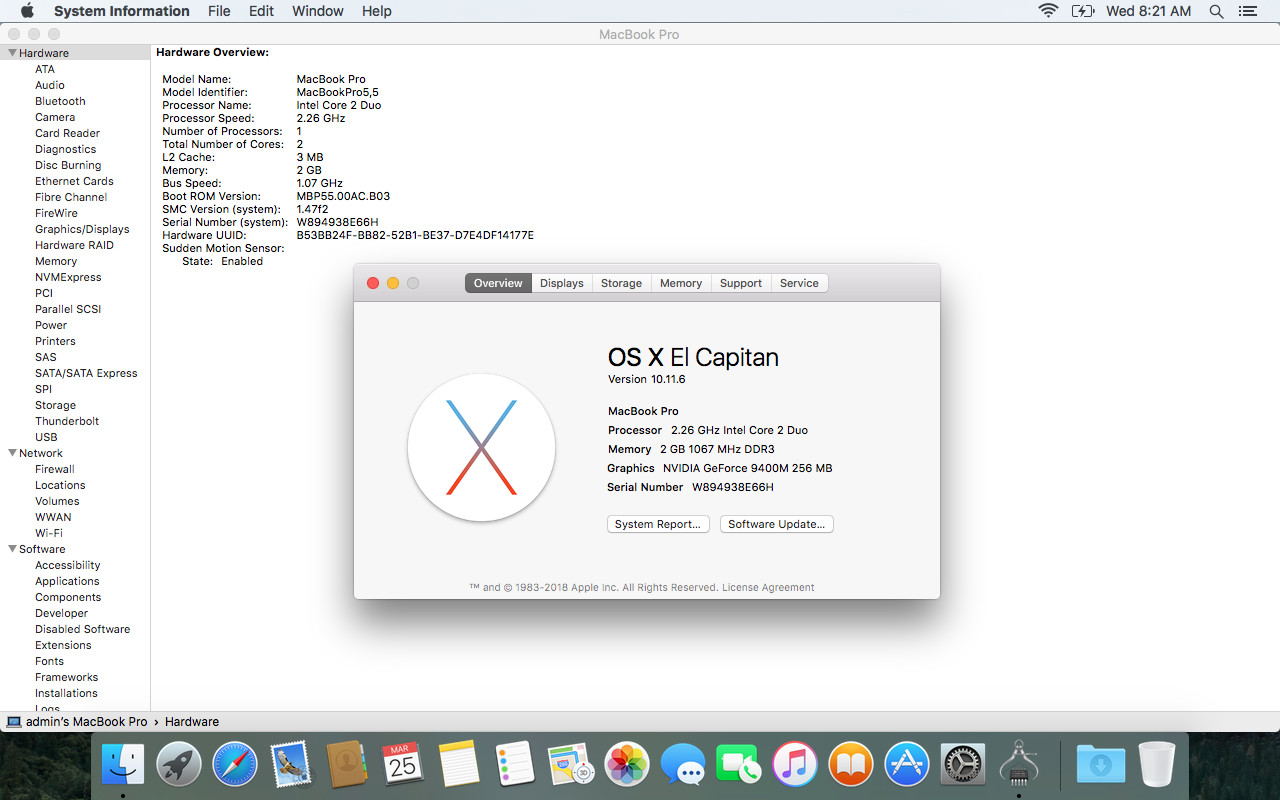Launch Launchpad from the Dock
1280x800 pixels.
click(179, 765)
